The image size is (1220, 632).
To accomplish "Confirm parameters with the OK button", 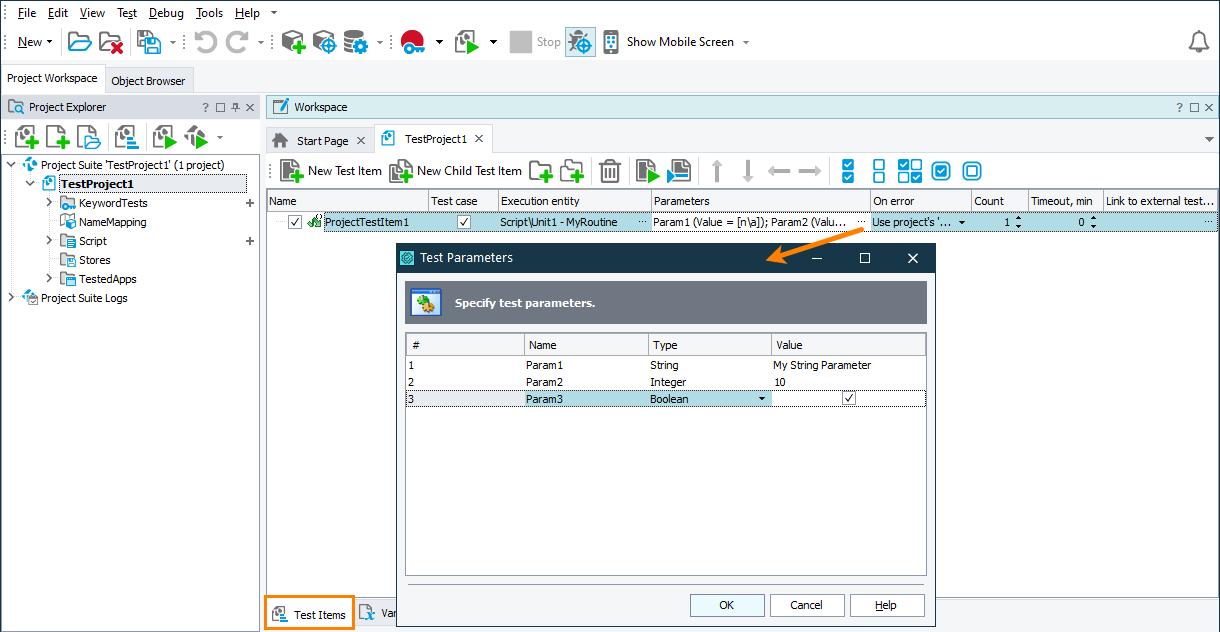I will pyautogui.click(x=726, y=604).
